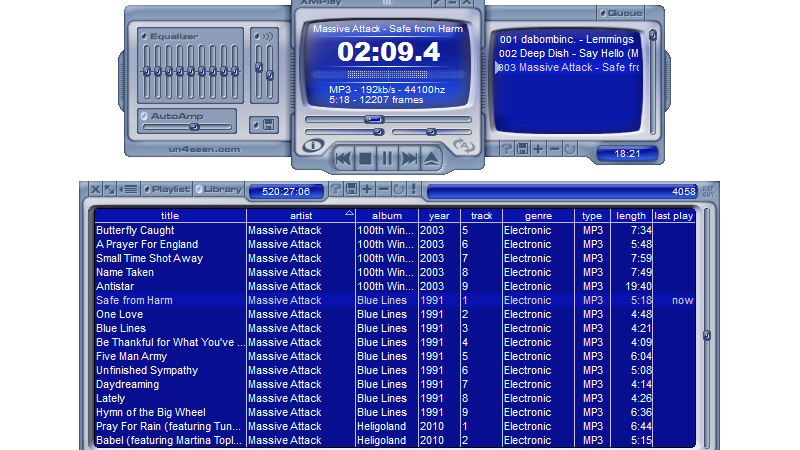Image resolution: width=800 pixels, height=450 pixels.
Task: Switch to the Library tab
Action: (219, 189)
